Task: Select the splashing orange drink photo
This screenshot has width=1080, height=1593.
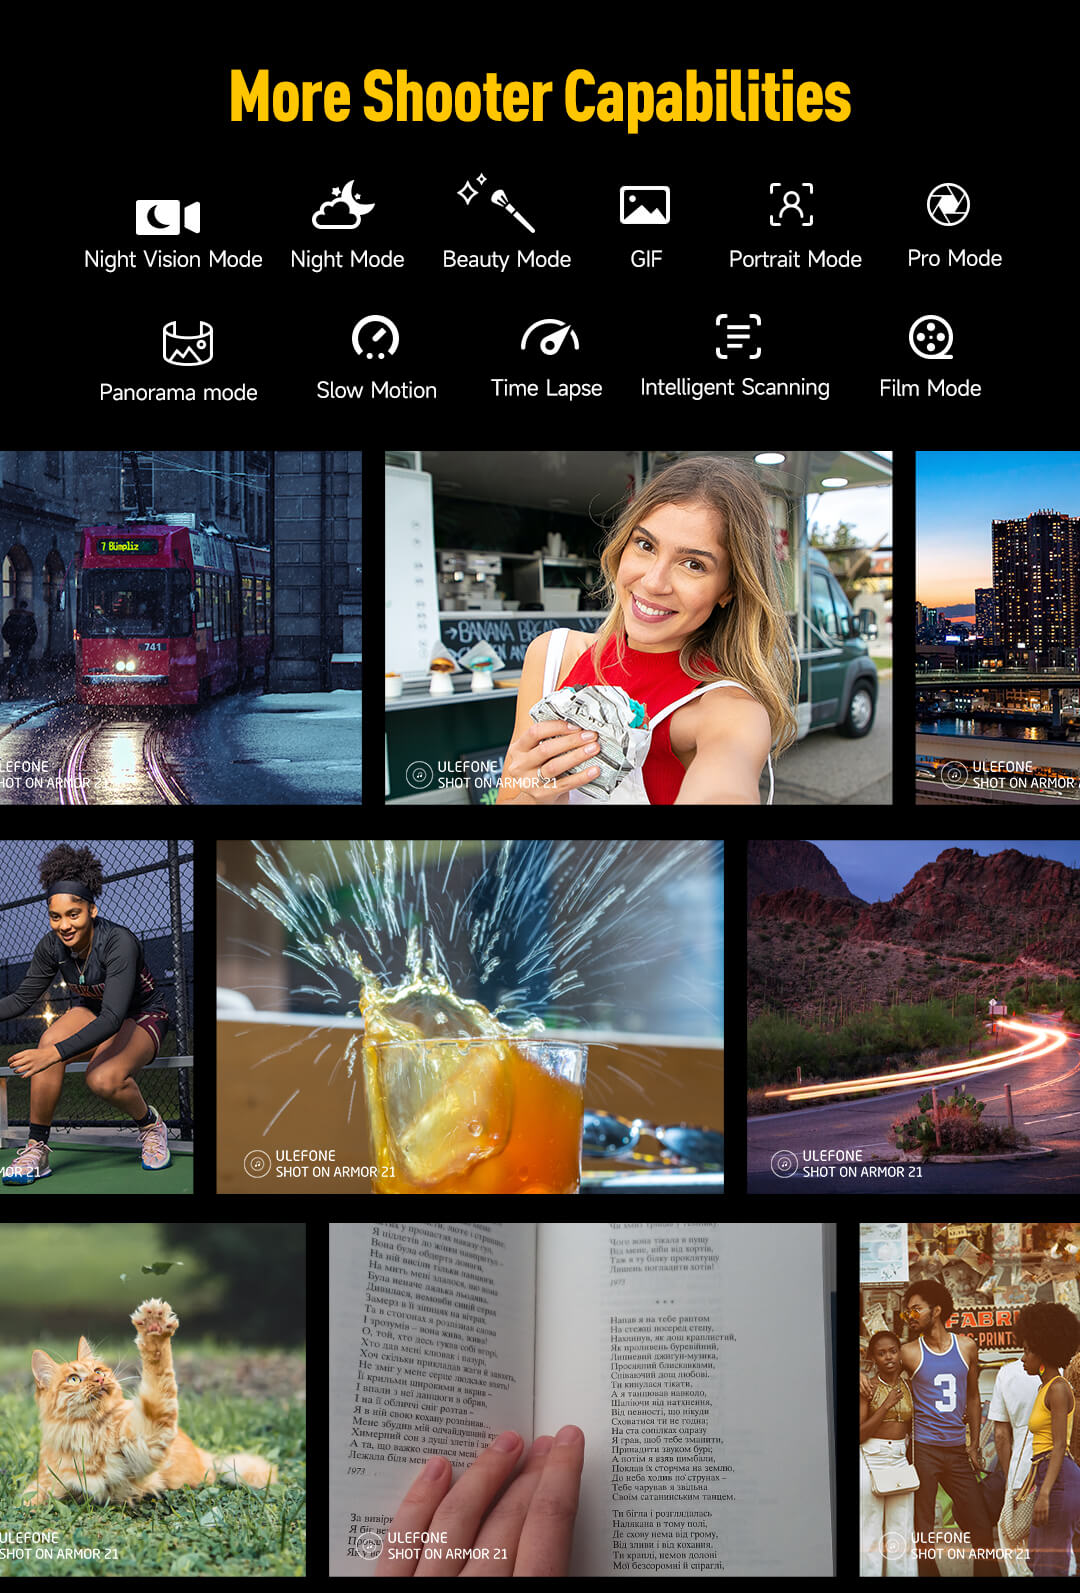Action: tap(470, 1016)
